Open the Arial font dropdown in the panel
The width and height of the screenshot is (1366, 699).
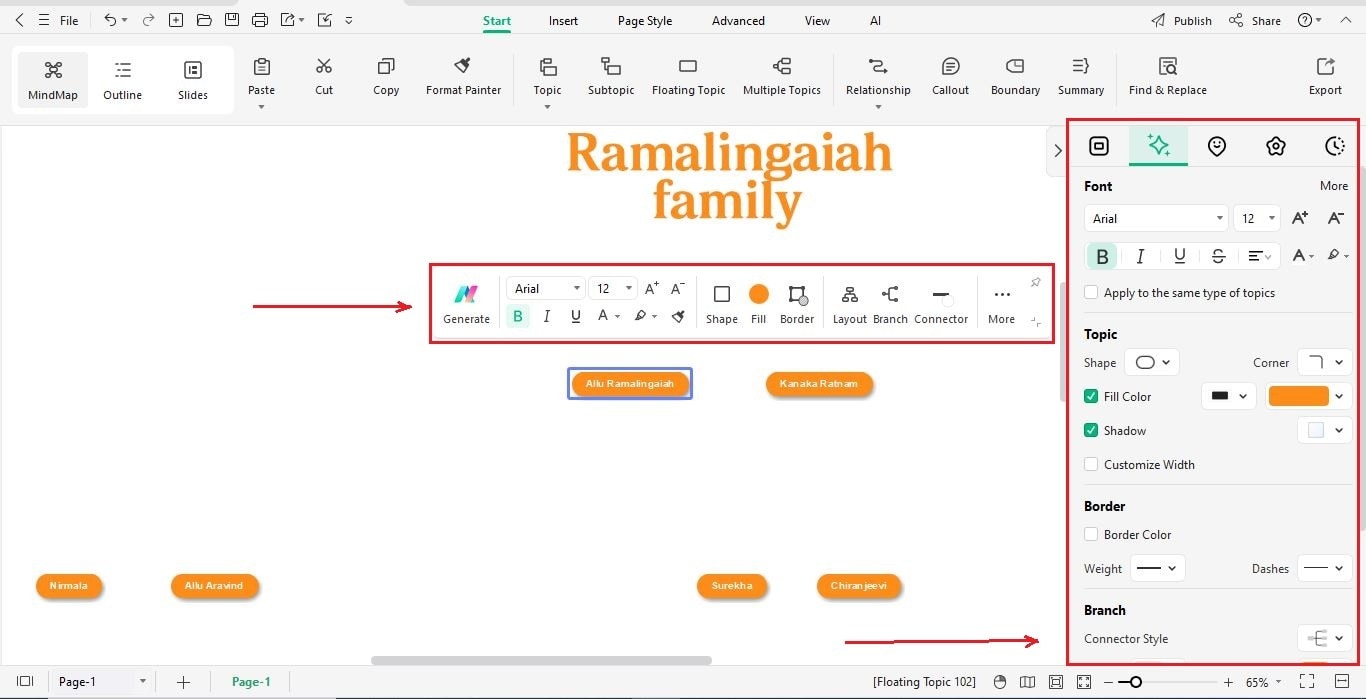(x=1155, y=218)
